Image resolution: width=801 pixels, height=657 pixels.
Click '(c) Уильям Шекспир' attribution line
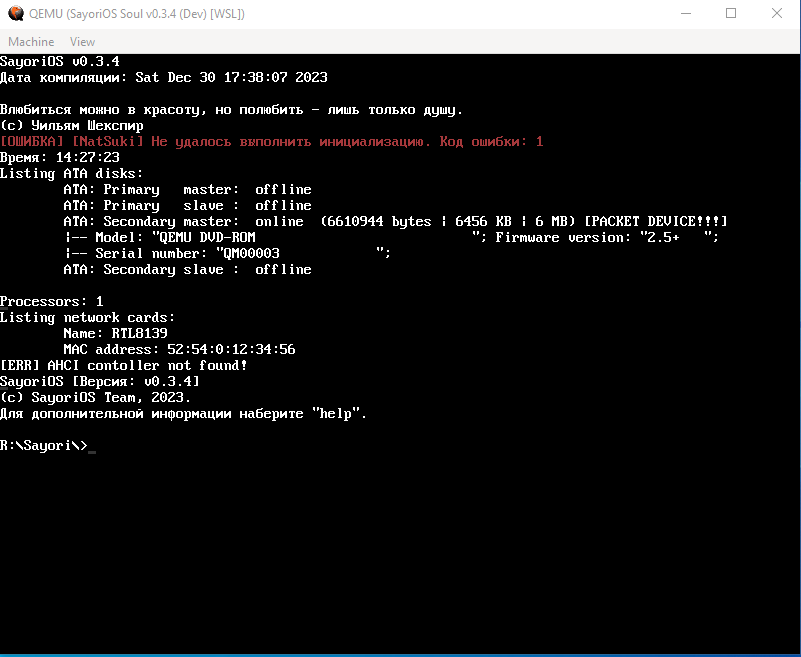point(72,126)
